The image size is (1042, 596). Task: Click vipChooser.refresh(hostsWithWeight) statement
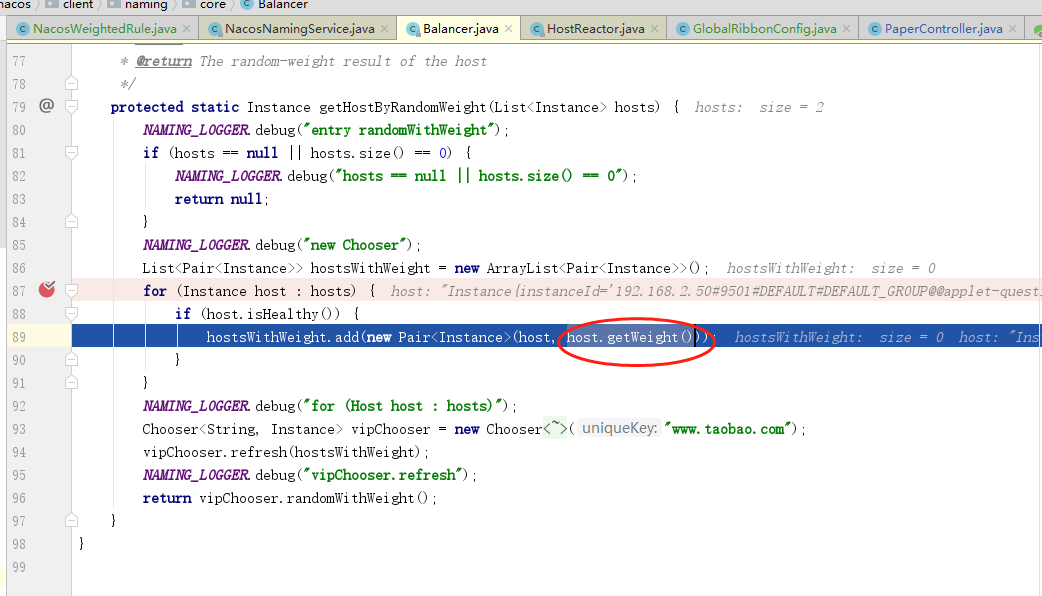click(286, 452)
